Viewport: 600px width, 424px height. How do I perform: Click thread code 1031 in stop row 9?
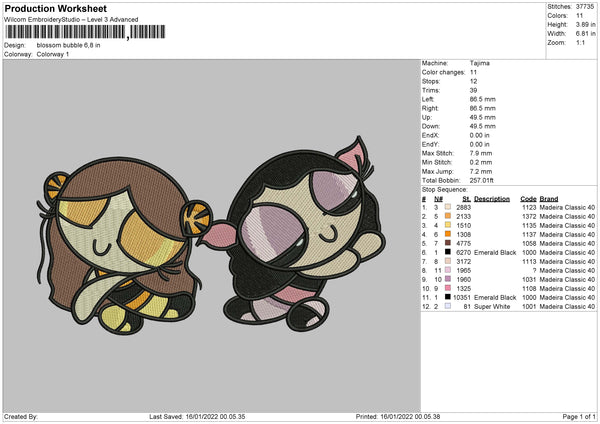(x=529, y=279)
